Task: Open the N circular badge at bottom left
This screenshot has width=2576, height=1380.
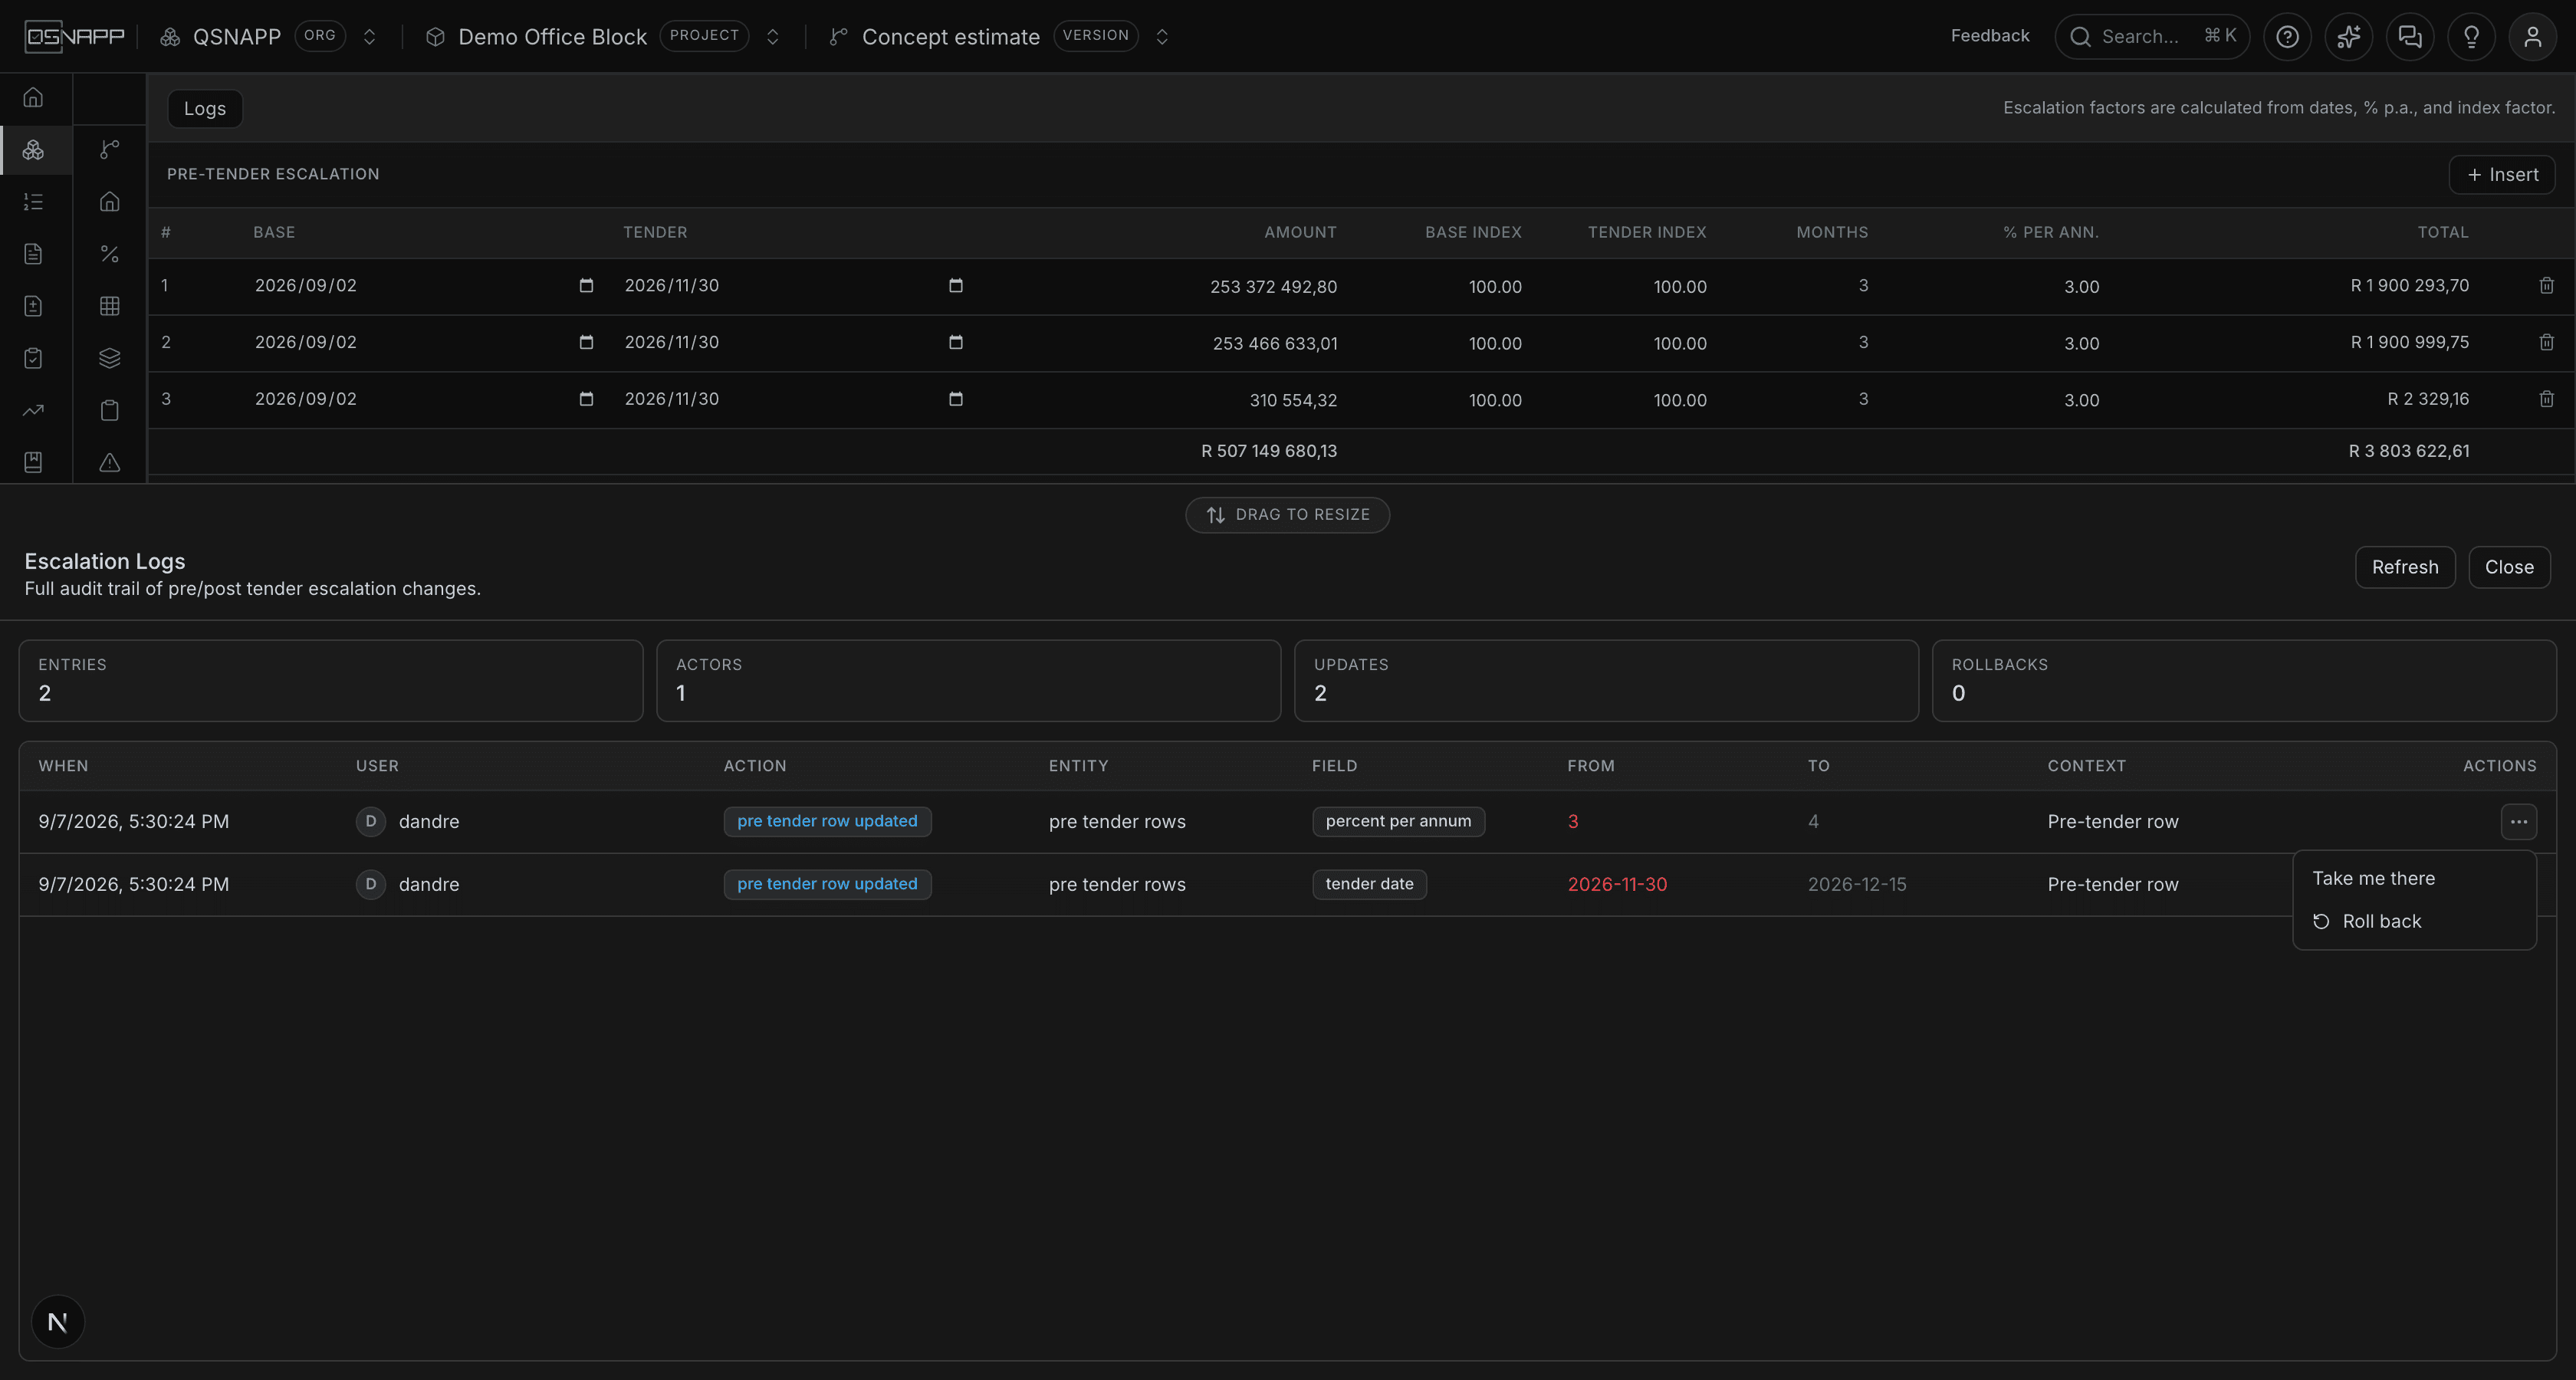Action: coord(58,1322)
